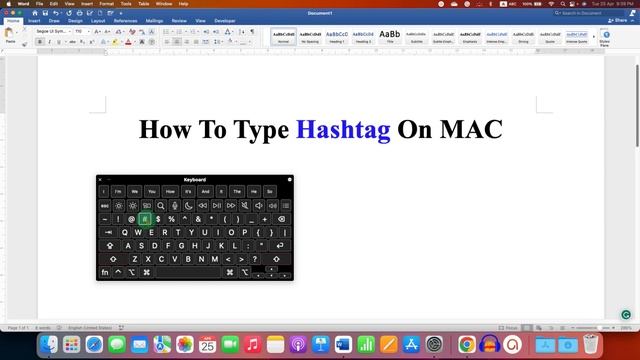This screenshot has width=640, height=360.
Task: Apply the Heading 1 style
Action: (337, 37)
